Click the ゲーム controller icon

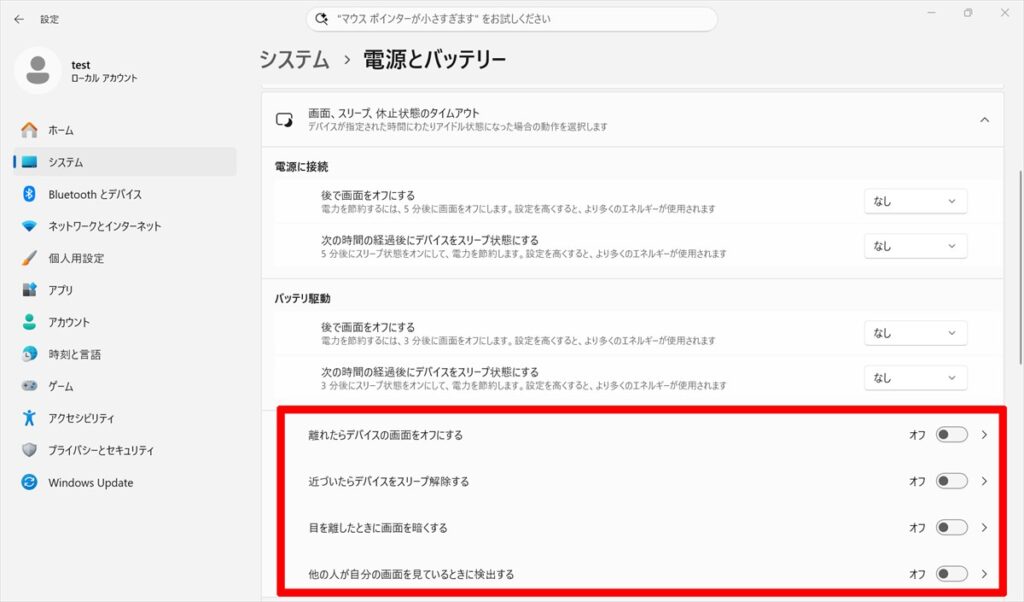pos(29,386)
